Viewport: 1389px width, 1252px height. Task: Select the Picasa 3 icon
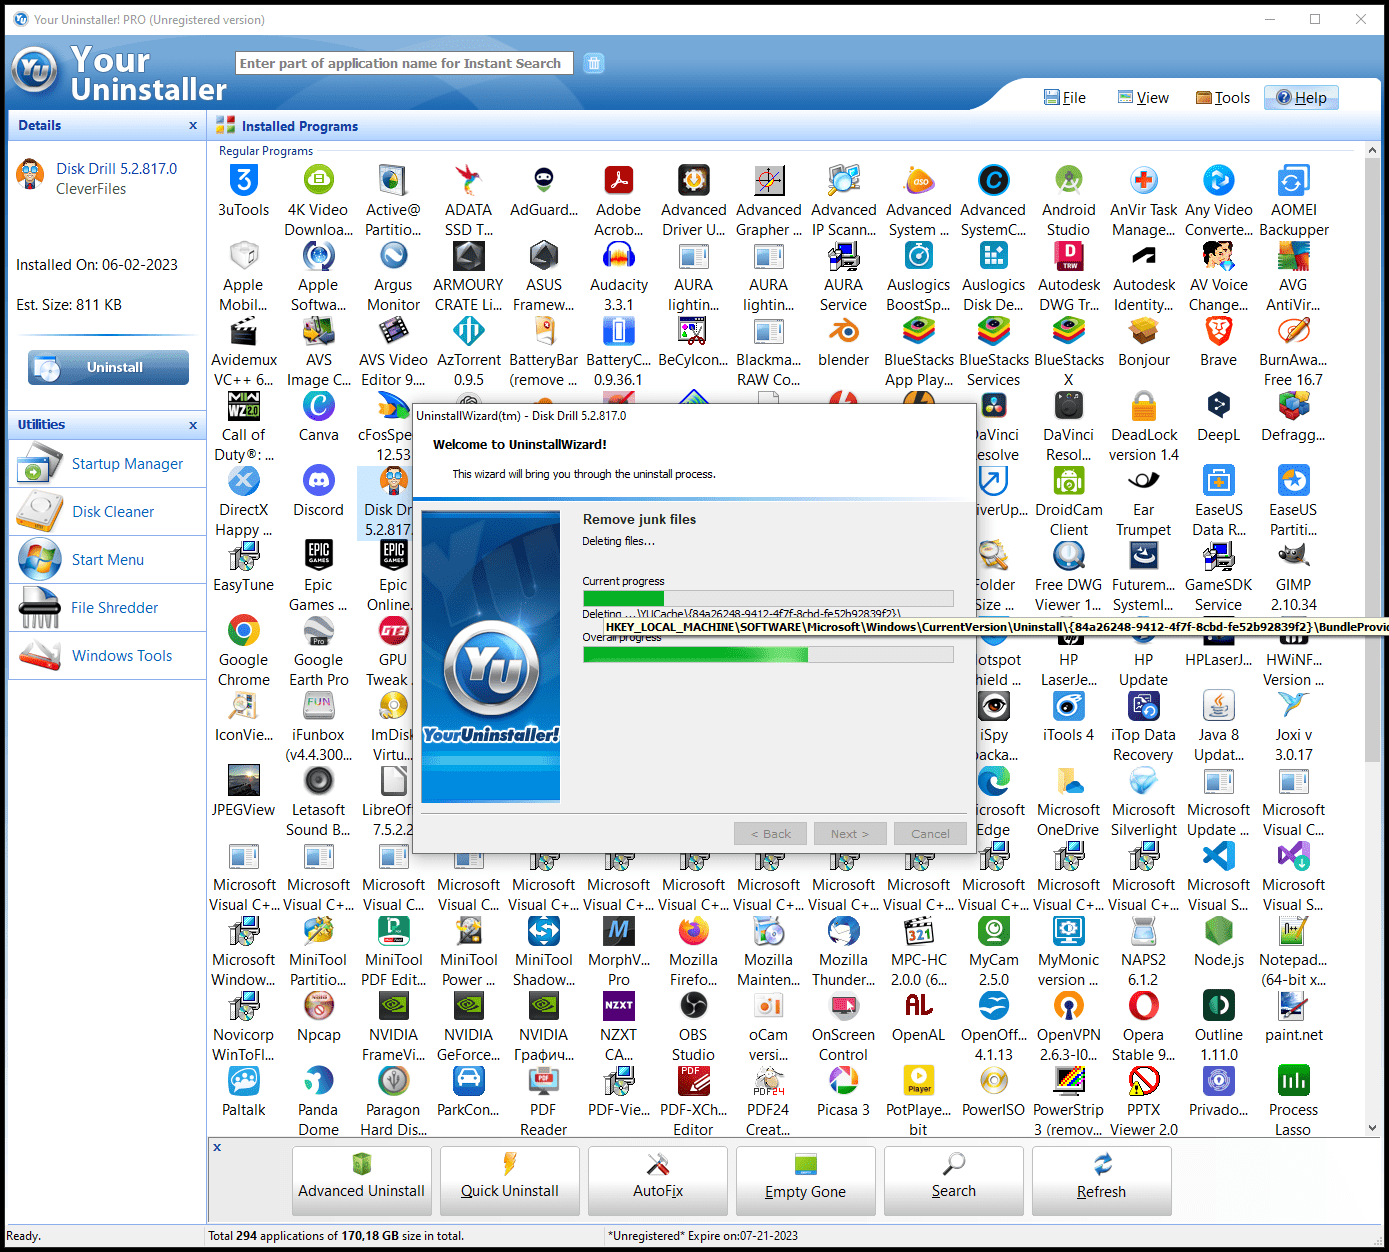843,1080
